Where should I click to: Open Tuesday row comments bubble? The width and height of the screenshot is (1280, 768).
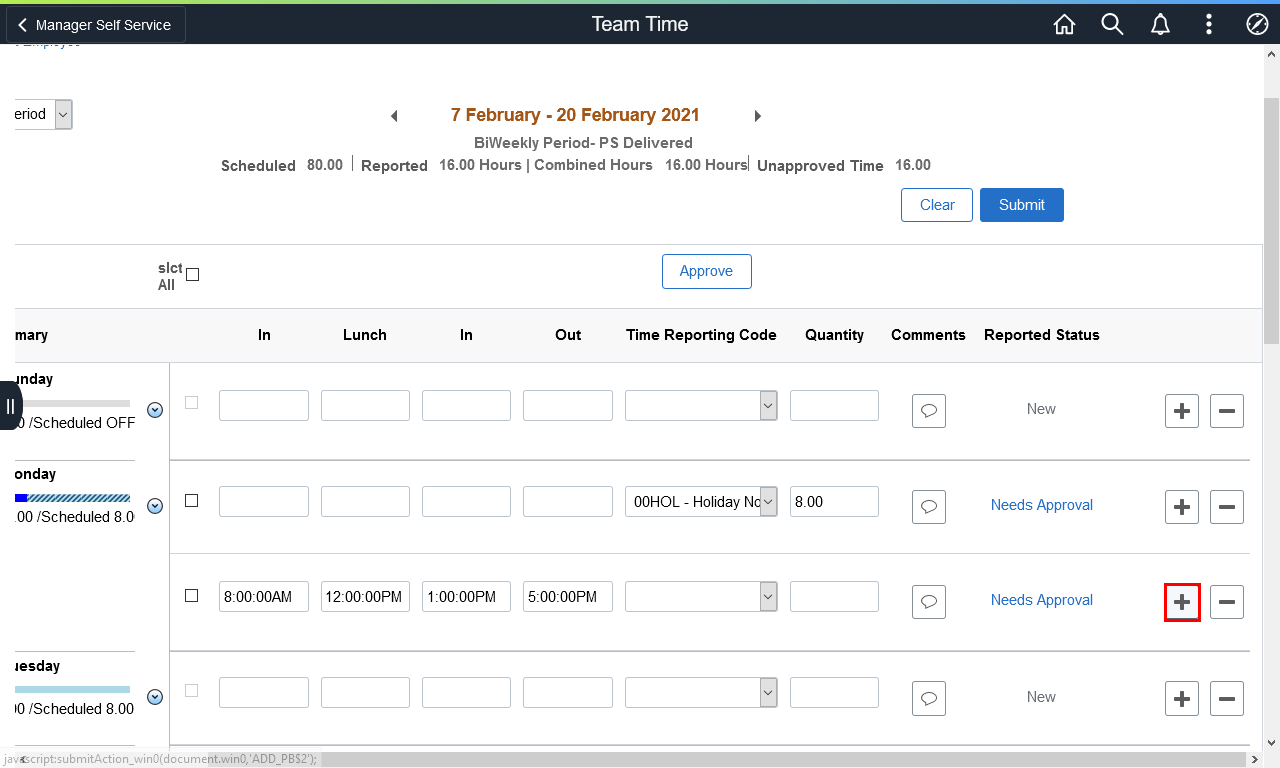coord(929,698)
